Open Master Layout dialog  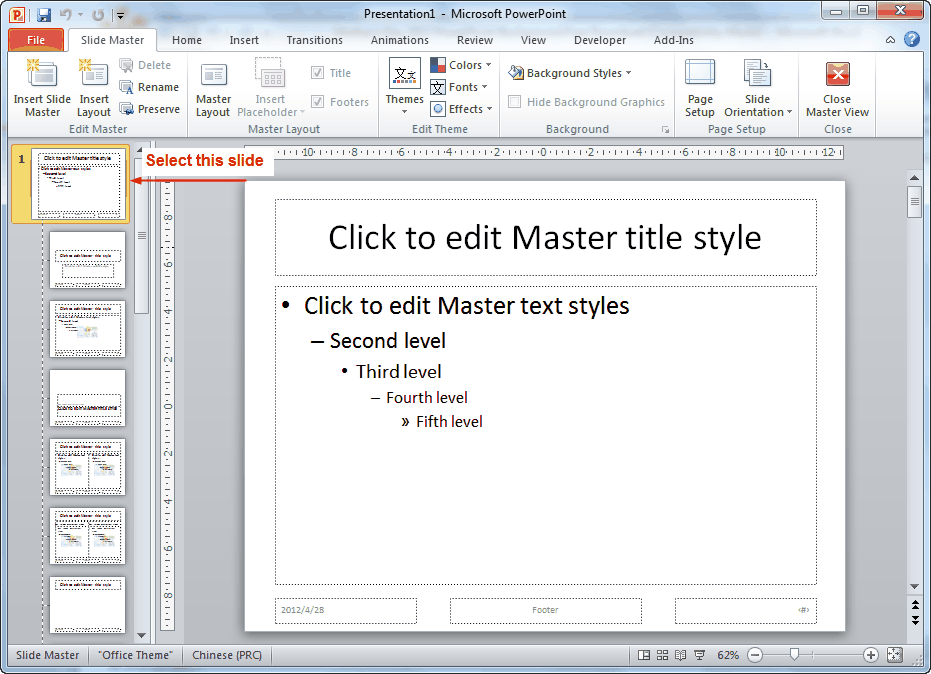coord(213,88)
